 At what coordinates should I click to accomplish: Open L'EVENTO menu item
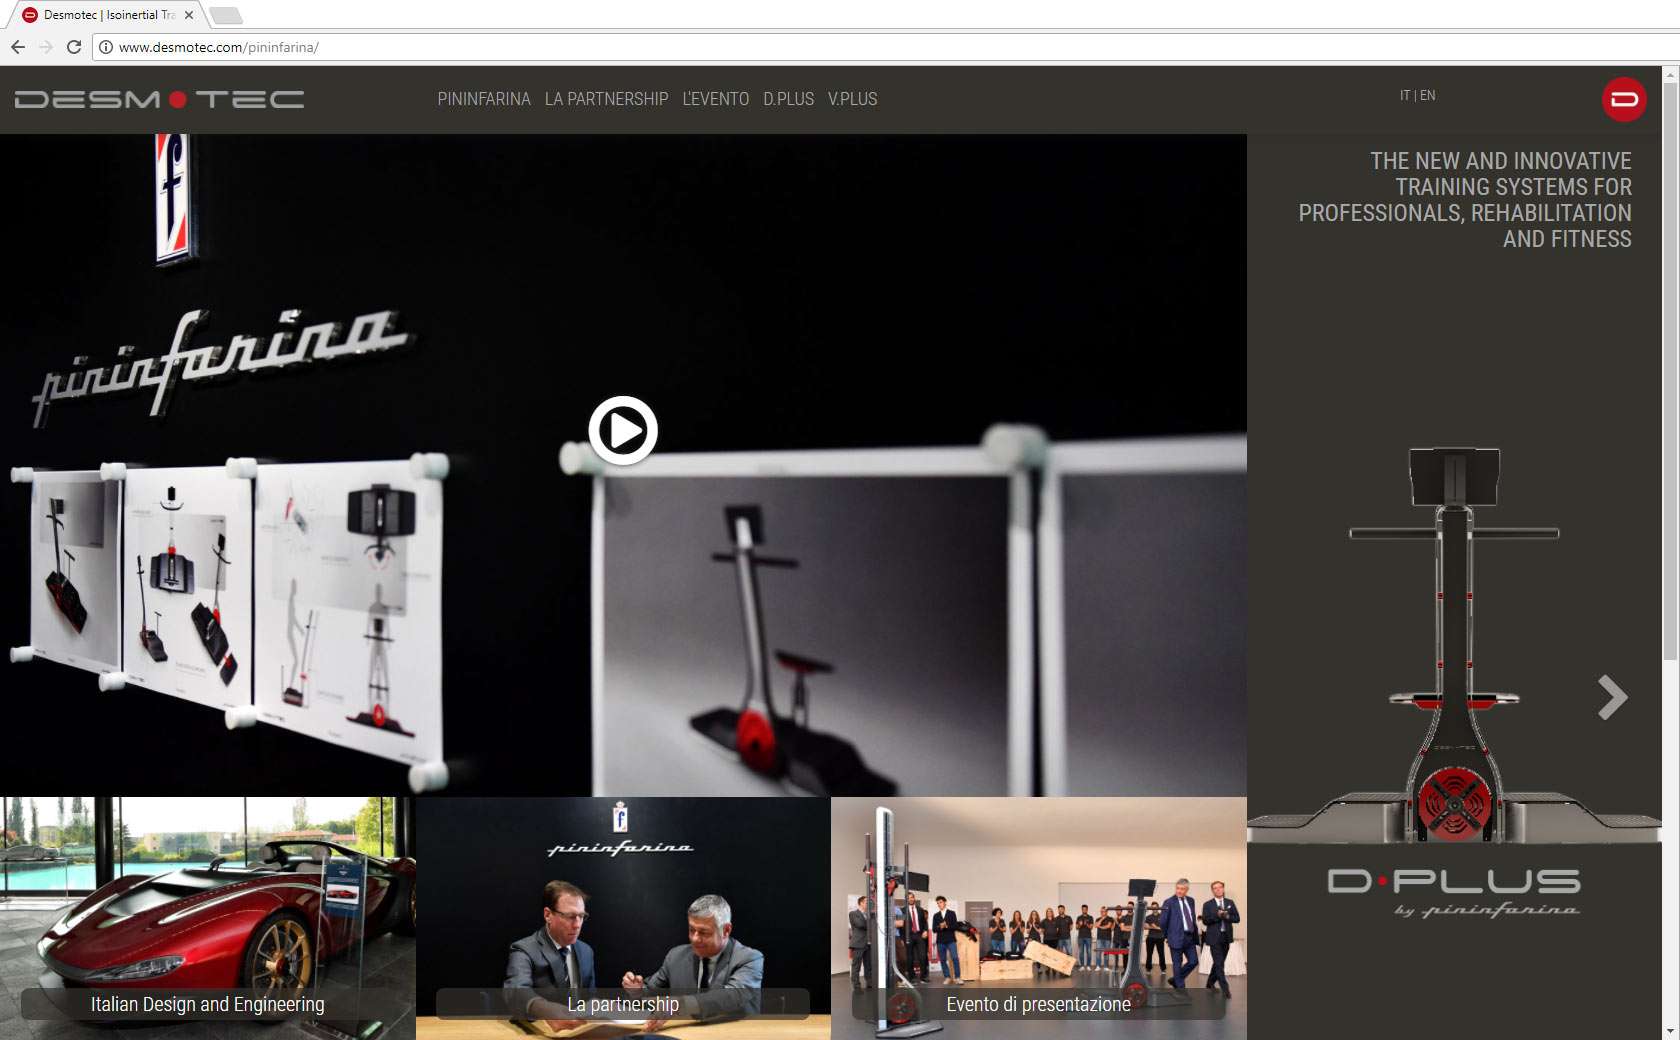(x=715, y=99)
